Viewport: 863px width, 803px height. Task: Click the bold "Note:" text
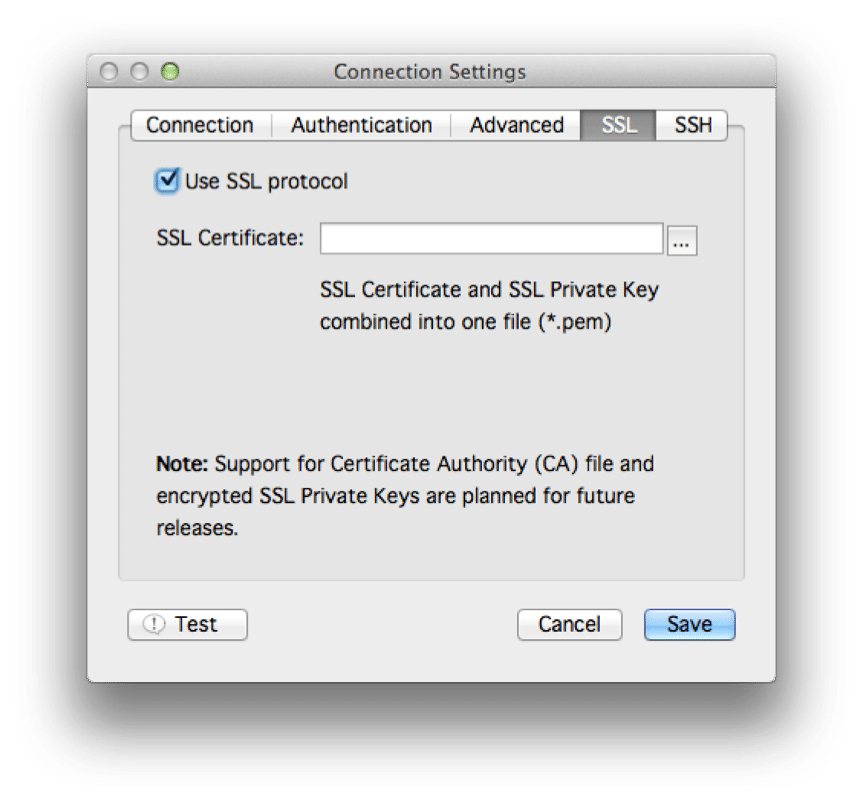coord(182,464)
